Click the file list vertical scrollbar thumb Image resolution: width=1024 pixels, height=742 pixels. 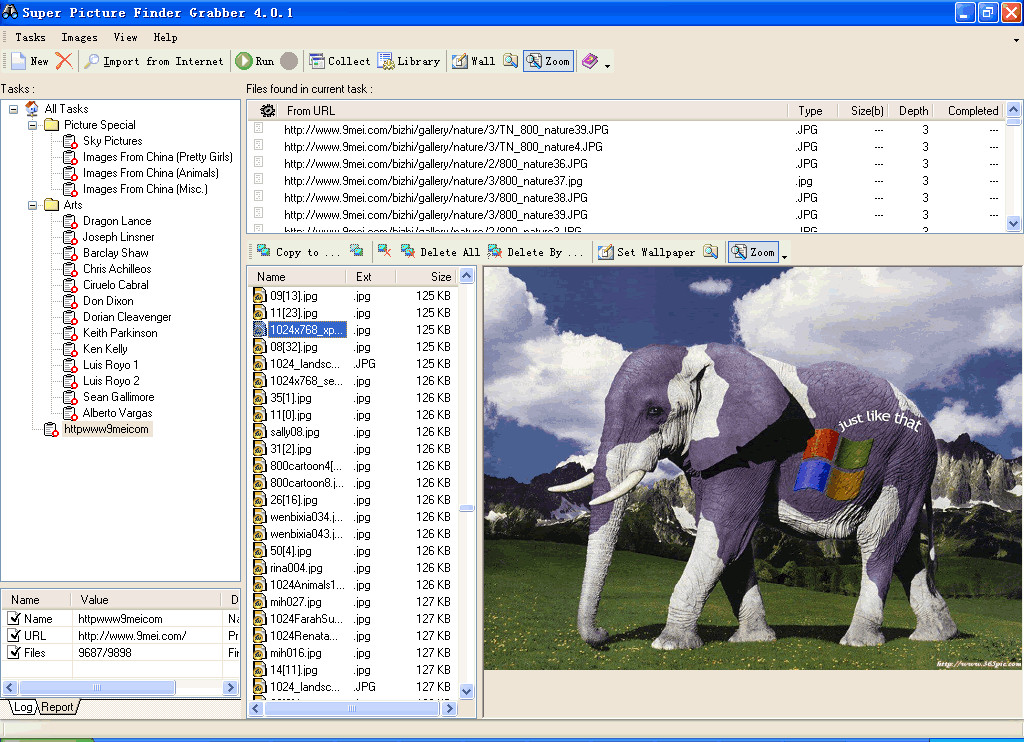coord(466,508)
